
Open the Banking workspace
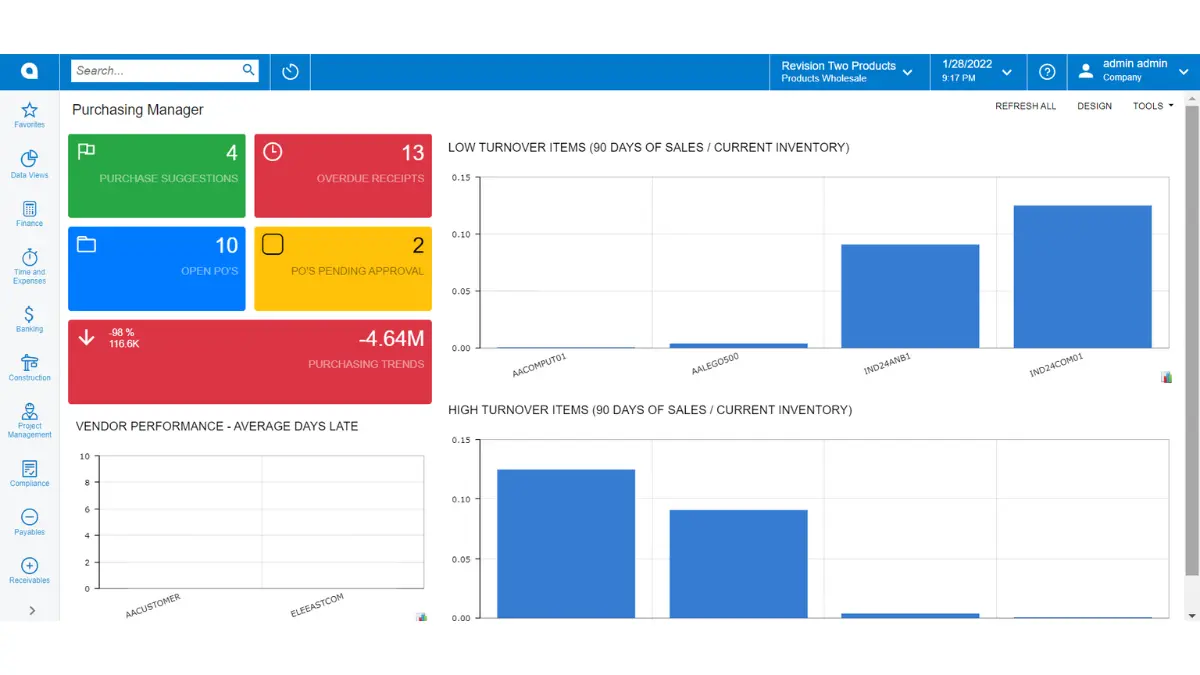coord(29,319)
